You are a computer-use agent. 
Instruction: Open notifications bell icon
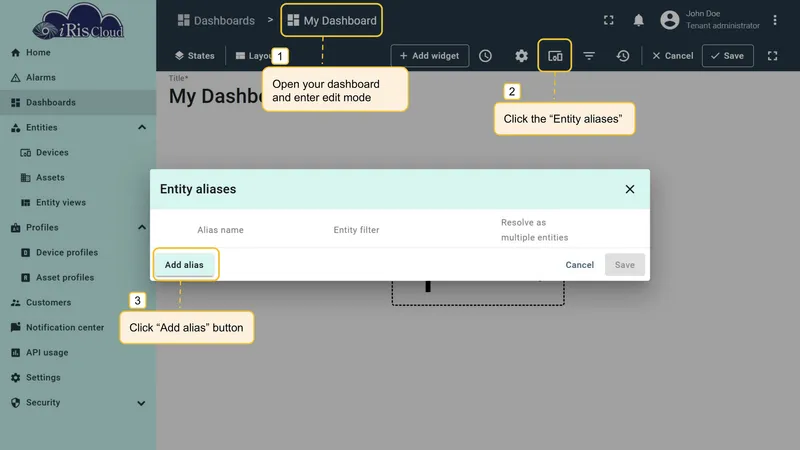point(638,20)
